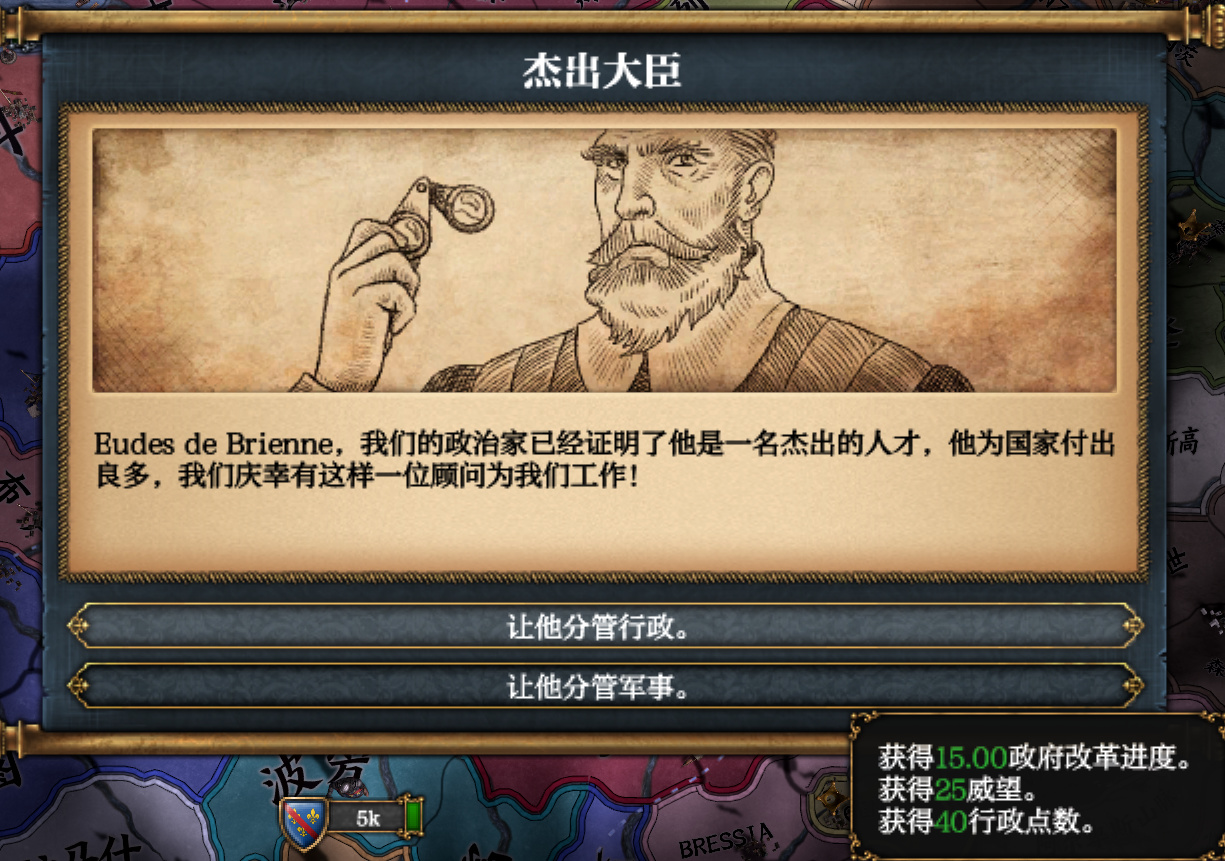Click the 获得15.00政府改革进度 tooltip line
Viewport: 1225px width, 861px height.
coord(1036,757)
